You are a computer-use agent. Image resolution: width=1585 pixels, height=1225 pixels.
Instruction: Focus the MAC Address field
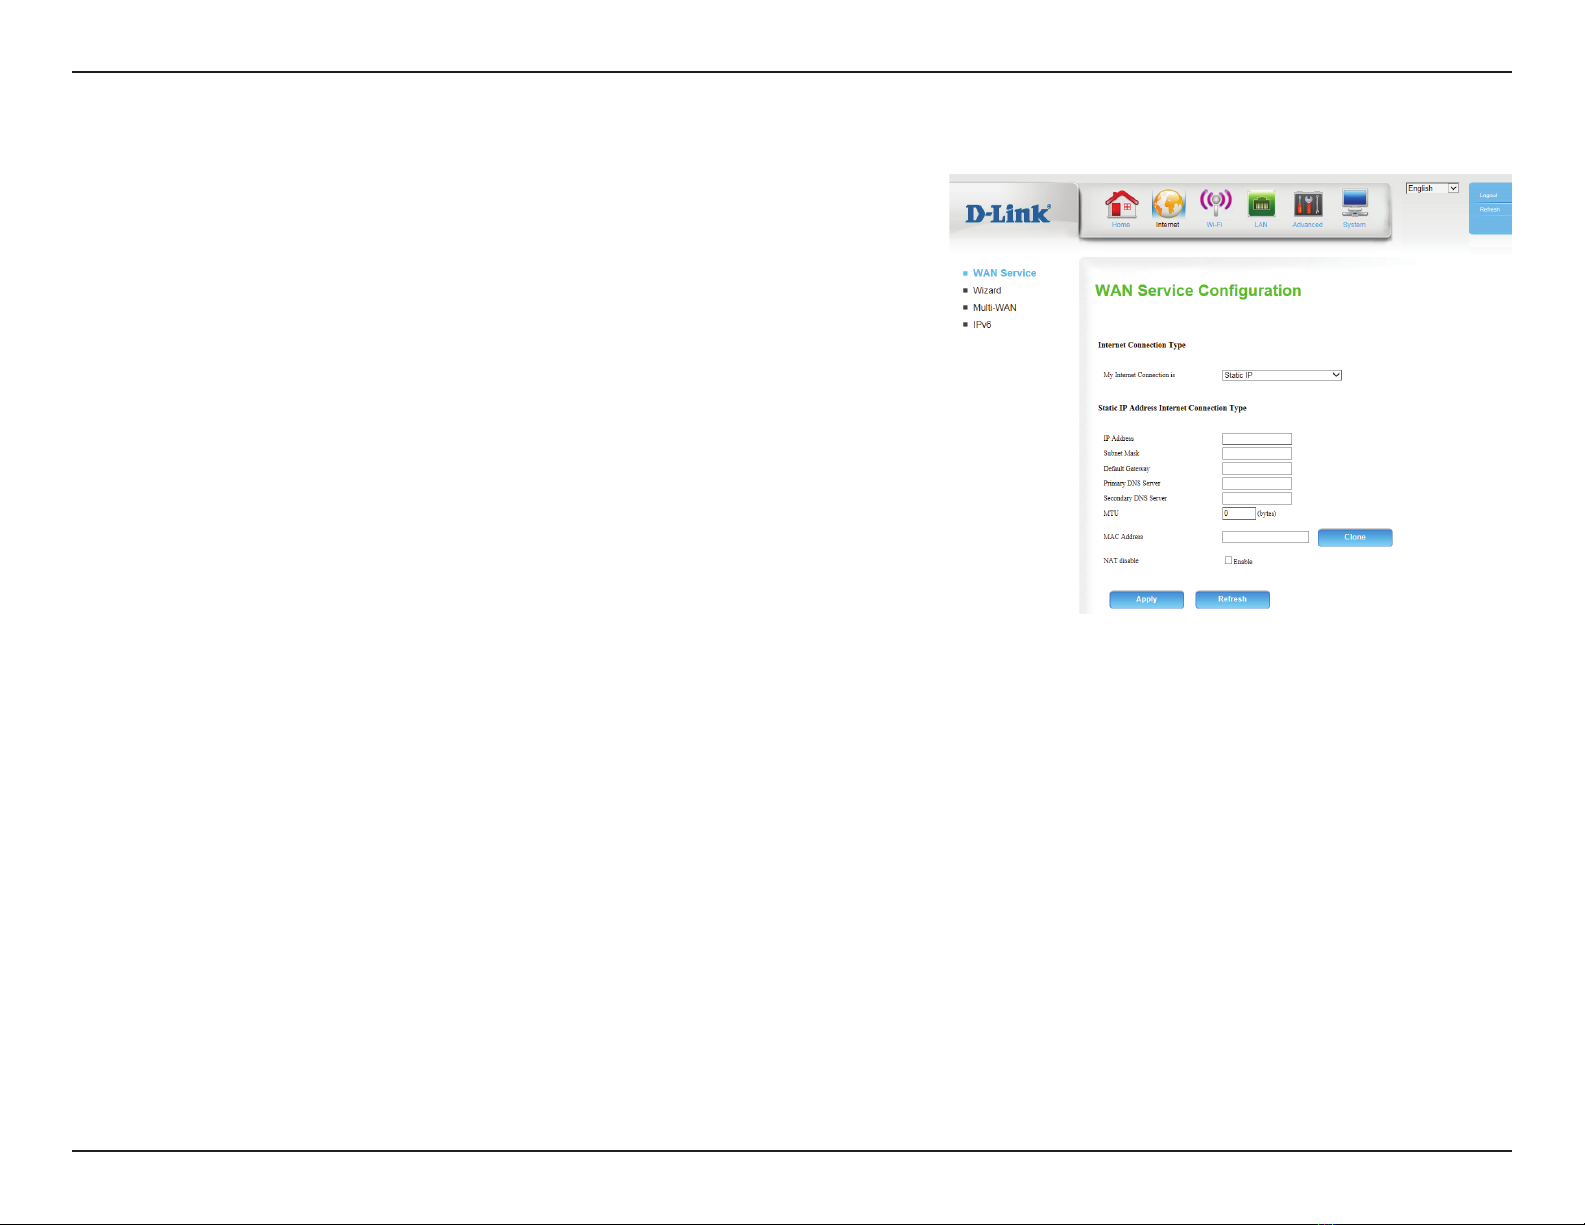[x=1265, y=537]
